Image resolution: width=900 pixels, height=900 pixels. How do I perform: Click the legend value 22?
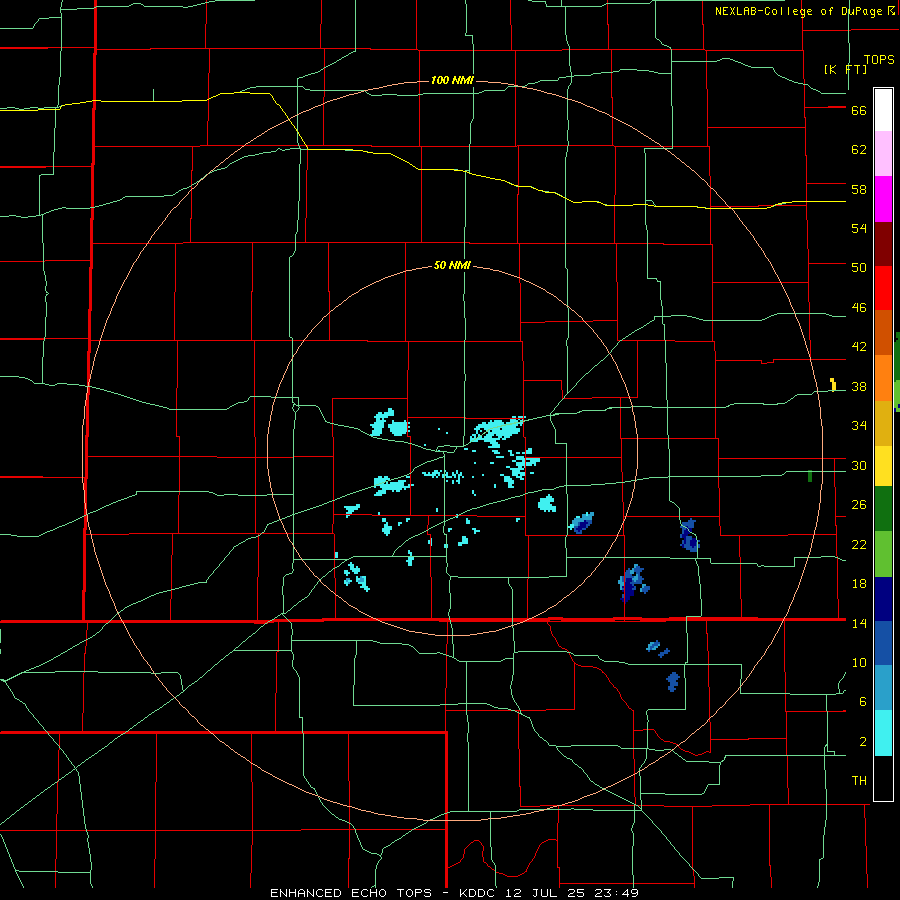(x=859, y=544)
